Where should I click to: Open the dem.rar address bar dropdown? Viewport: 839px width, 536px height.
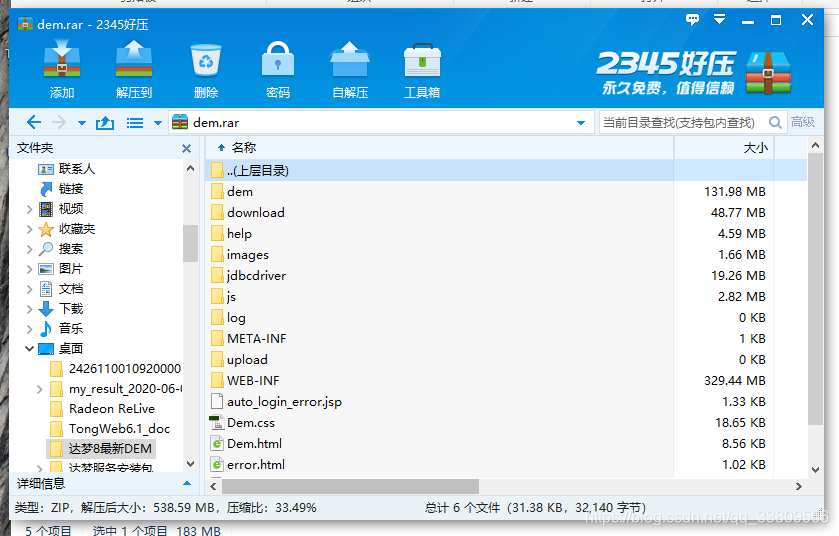pos(581,123)
